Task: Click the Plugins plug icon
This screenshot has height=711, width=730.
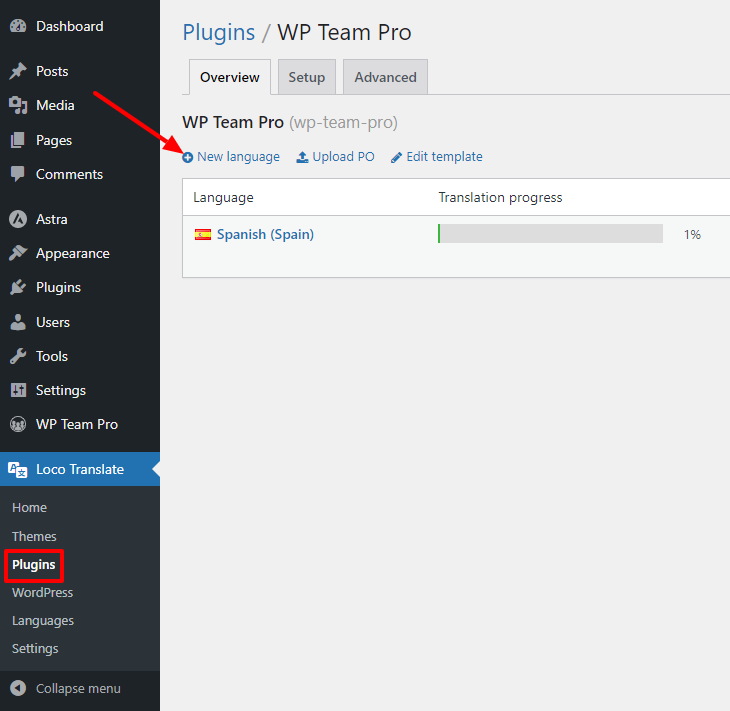Action: click(x=18, y=287)
